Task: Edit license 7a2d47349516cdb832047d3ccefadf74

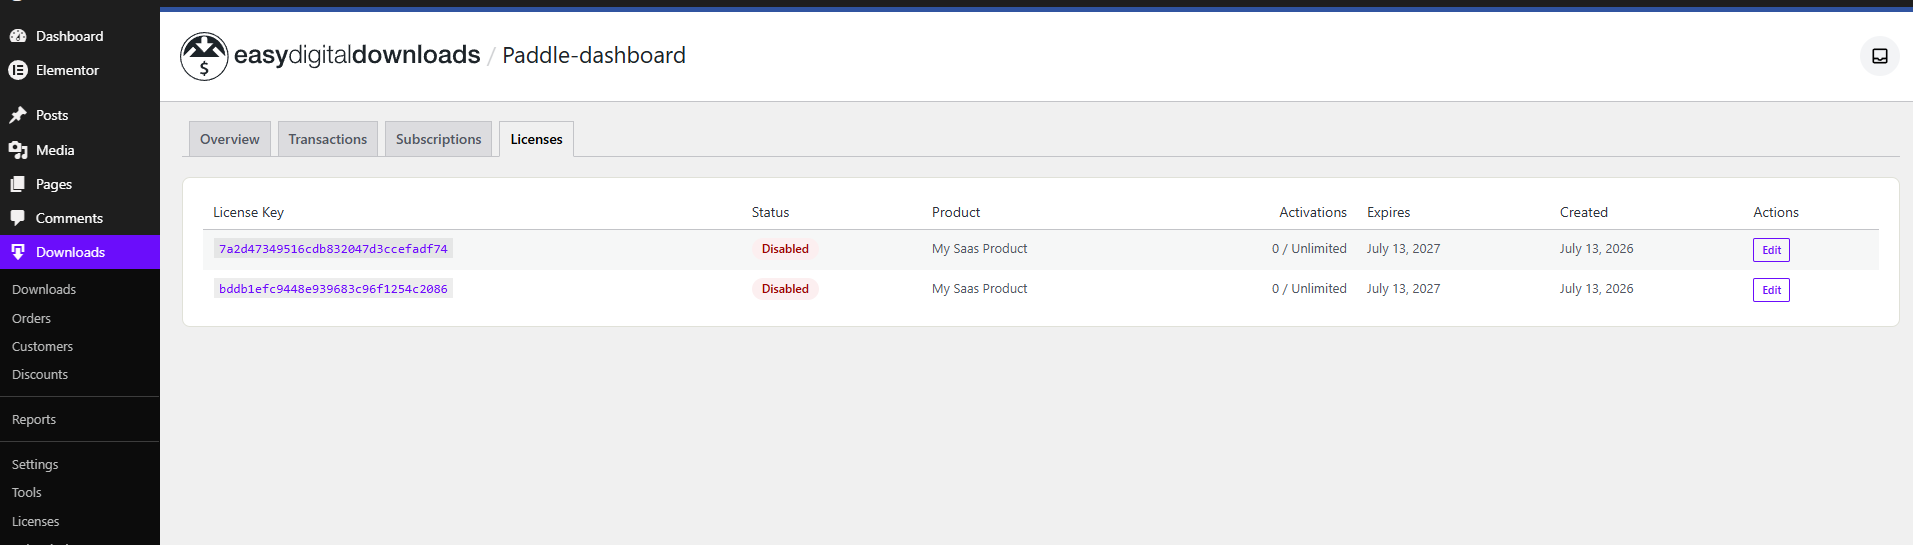Action: [x=1771, y=250]
